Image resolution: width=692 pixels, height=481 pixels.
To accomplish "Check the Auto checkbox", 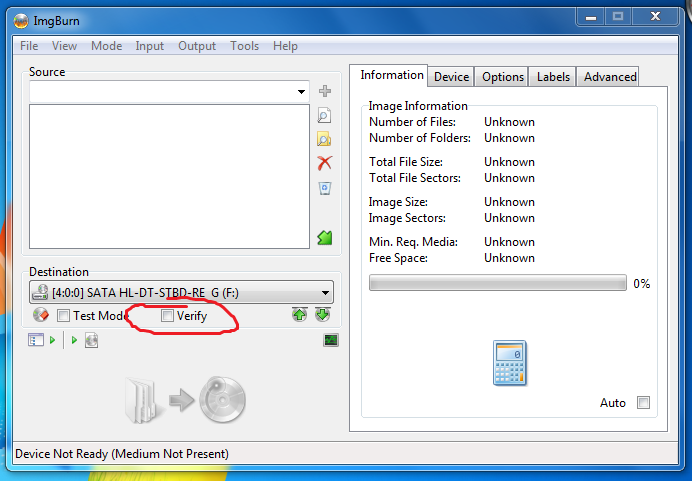I will click(643, 402).
